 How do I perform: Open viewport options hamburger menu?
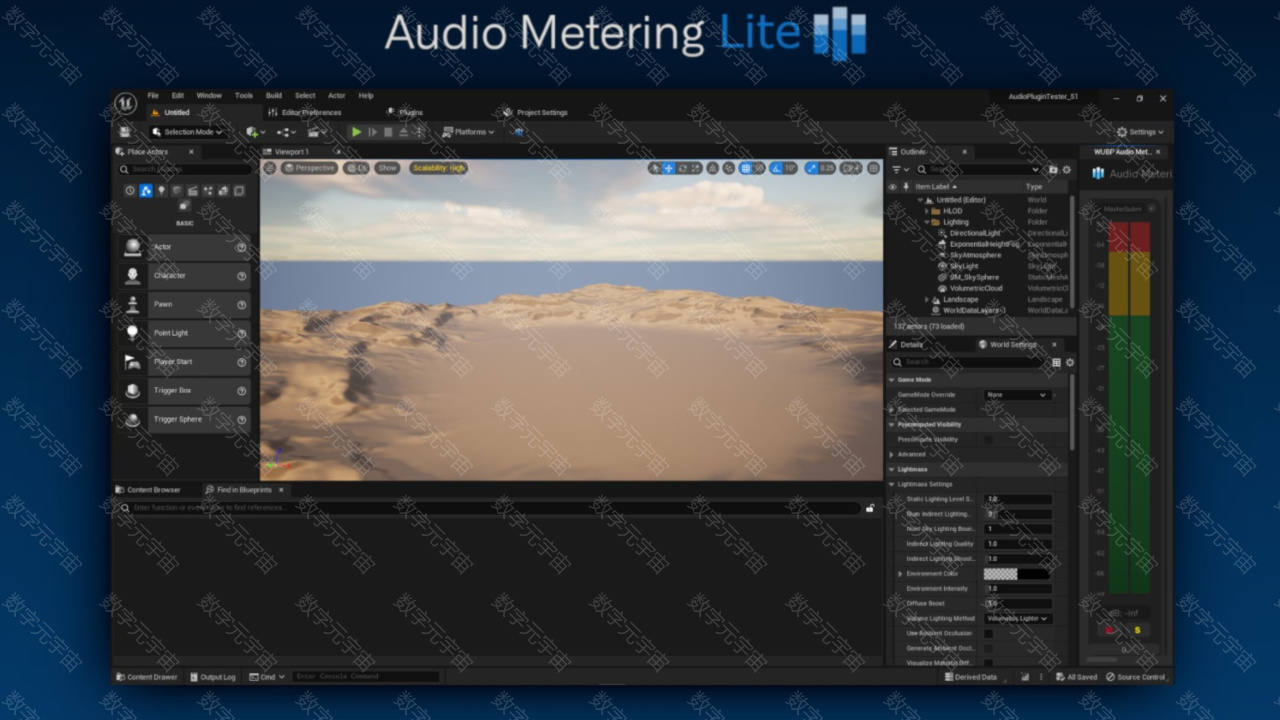click(269, 168)
